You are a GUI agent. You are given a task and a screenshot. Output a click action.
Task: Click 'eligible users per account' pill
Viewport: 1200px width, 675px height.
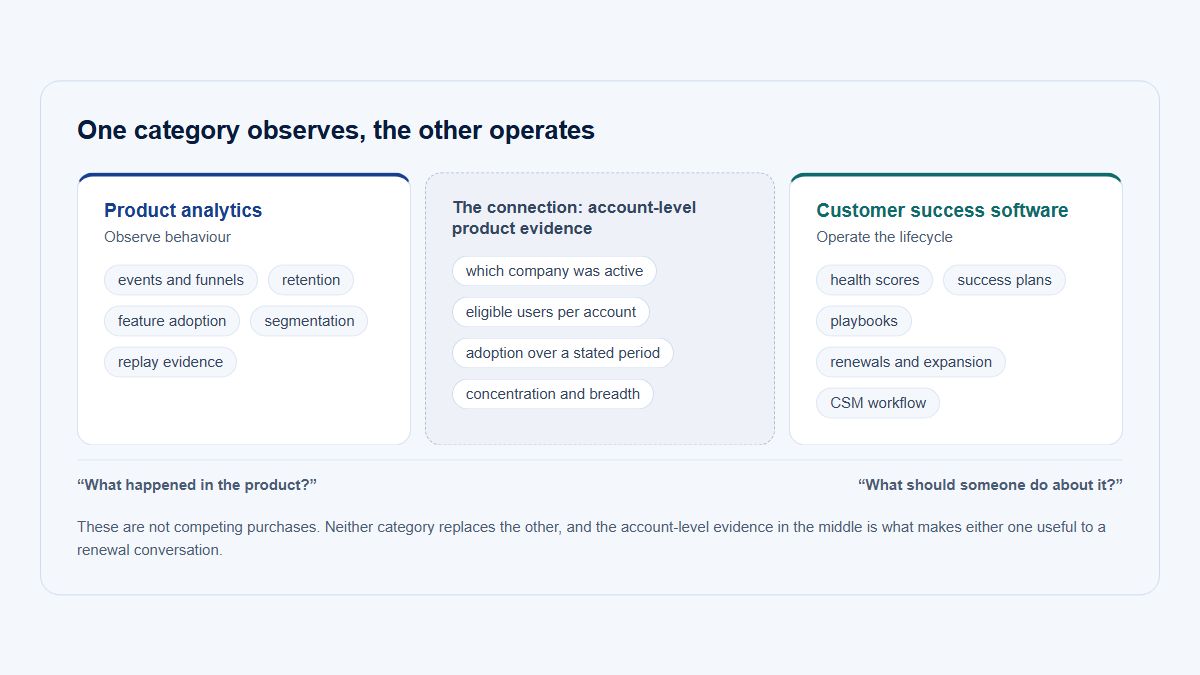[x=551, y=312]
